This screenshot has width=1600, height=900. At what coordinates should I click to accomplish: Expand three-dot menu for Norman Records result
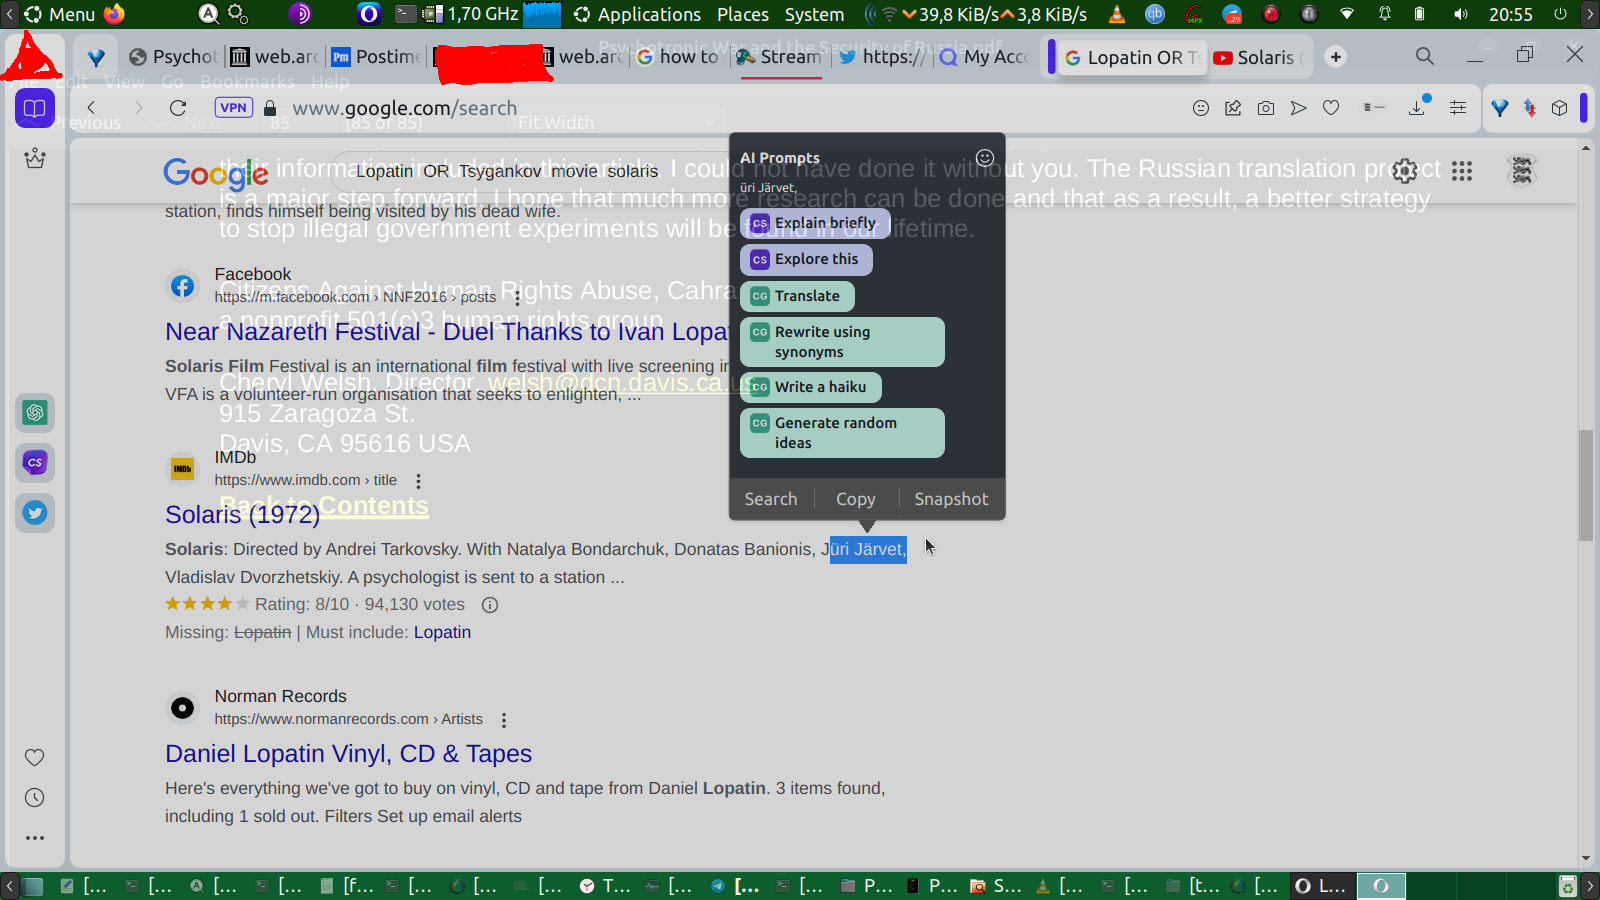[504, 720]
